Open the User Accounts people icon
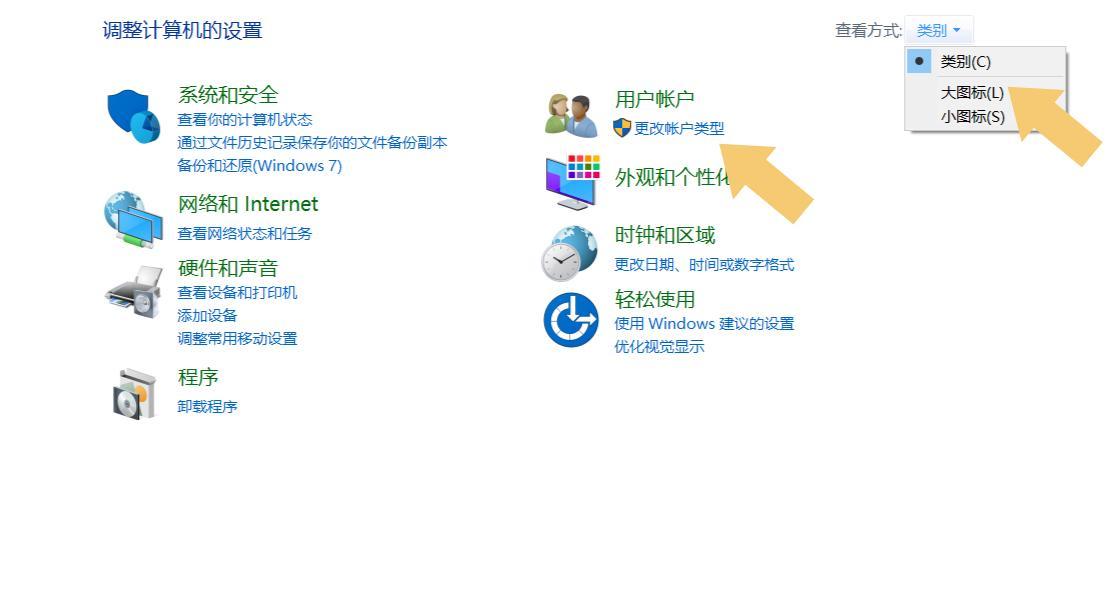This screenshot has height=594, width=1114. tap(571, 116)
